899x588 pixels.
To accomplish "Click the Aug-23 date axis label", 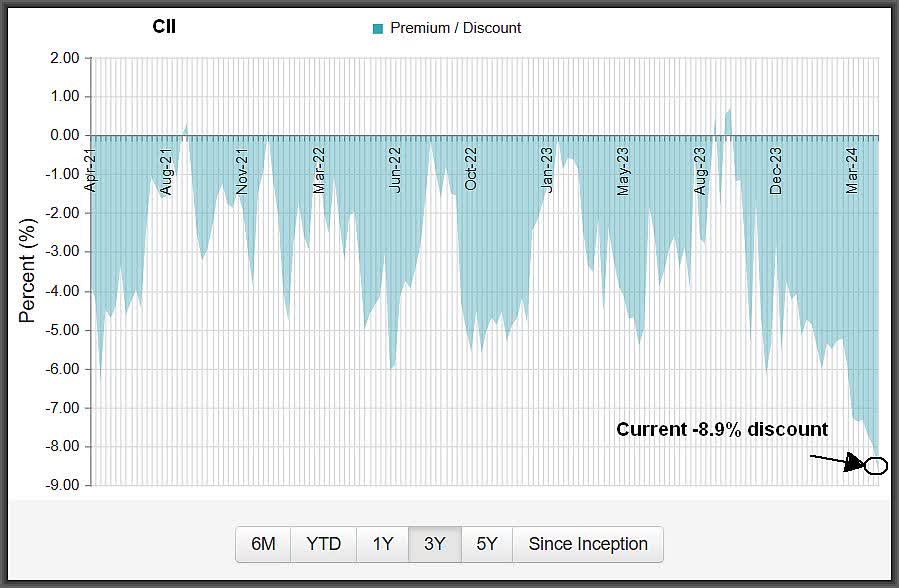I will (x=700, y=170).
